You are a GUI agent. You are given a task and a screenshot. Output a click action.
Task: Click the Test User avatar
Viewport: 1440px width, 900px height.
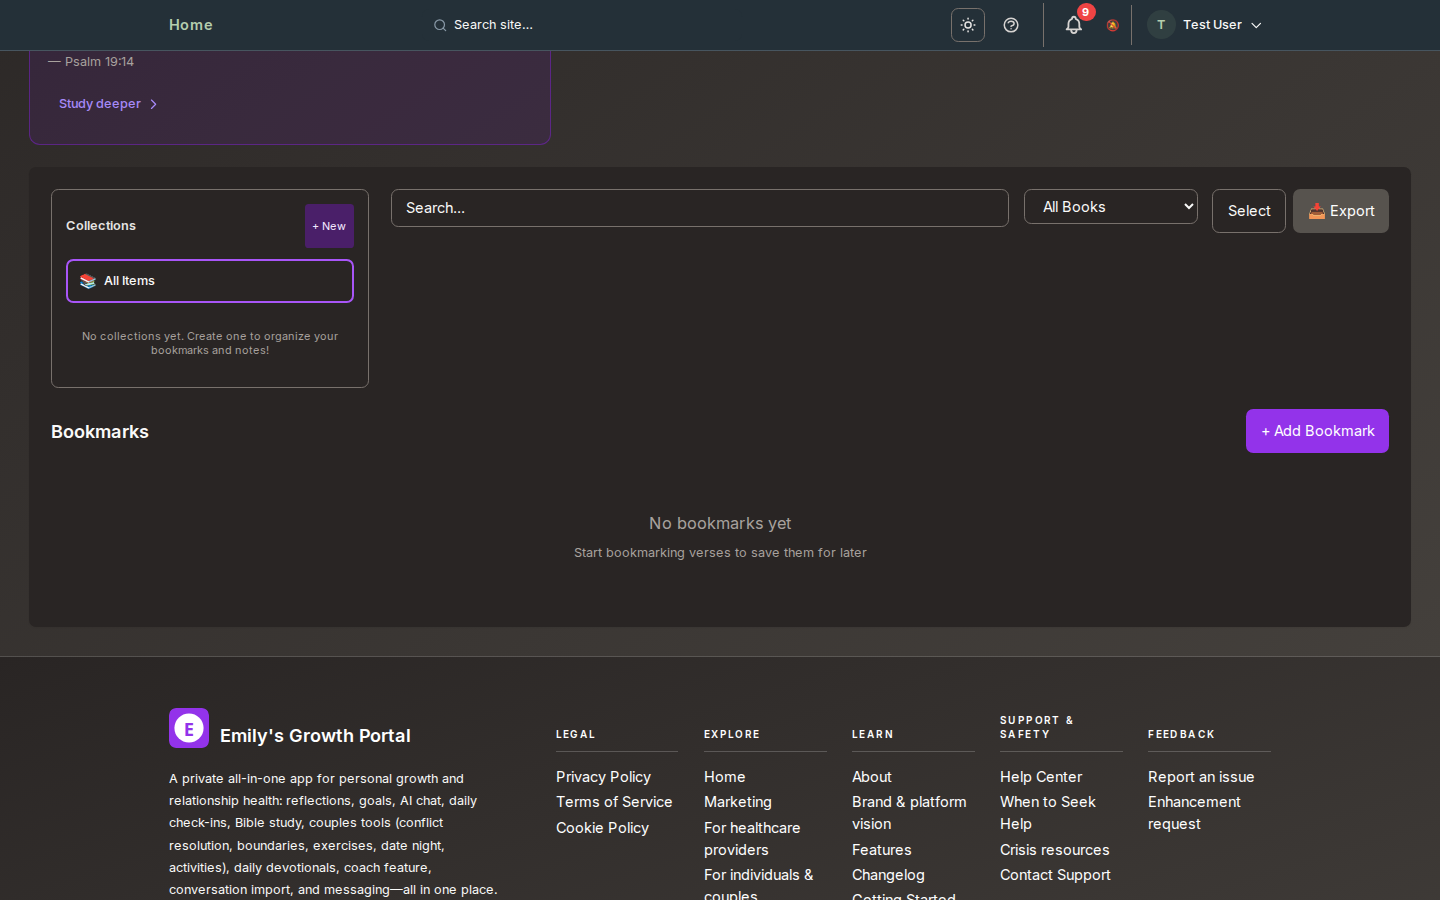click(1160, 25)
